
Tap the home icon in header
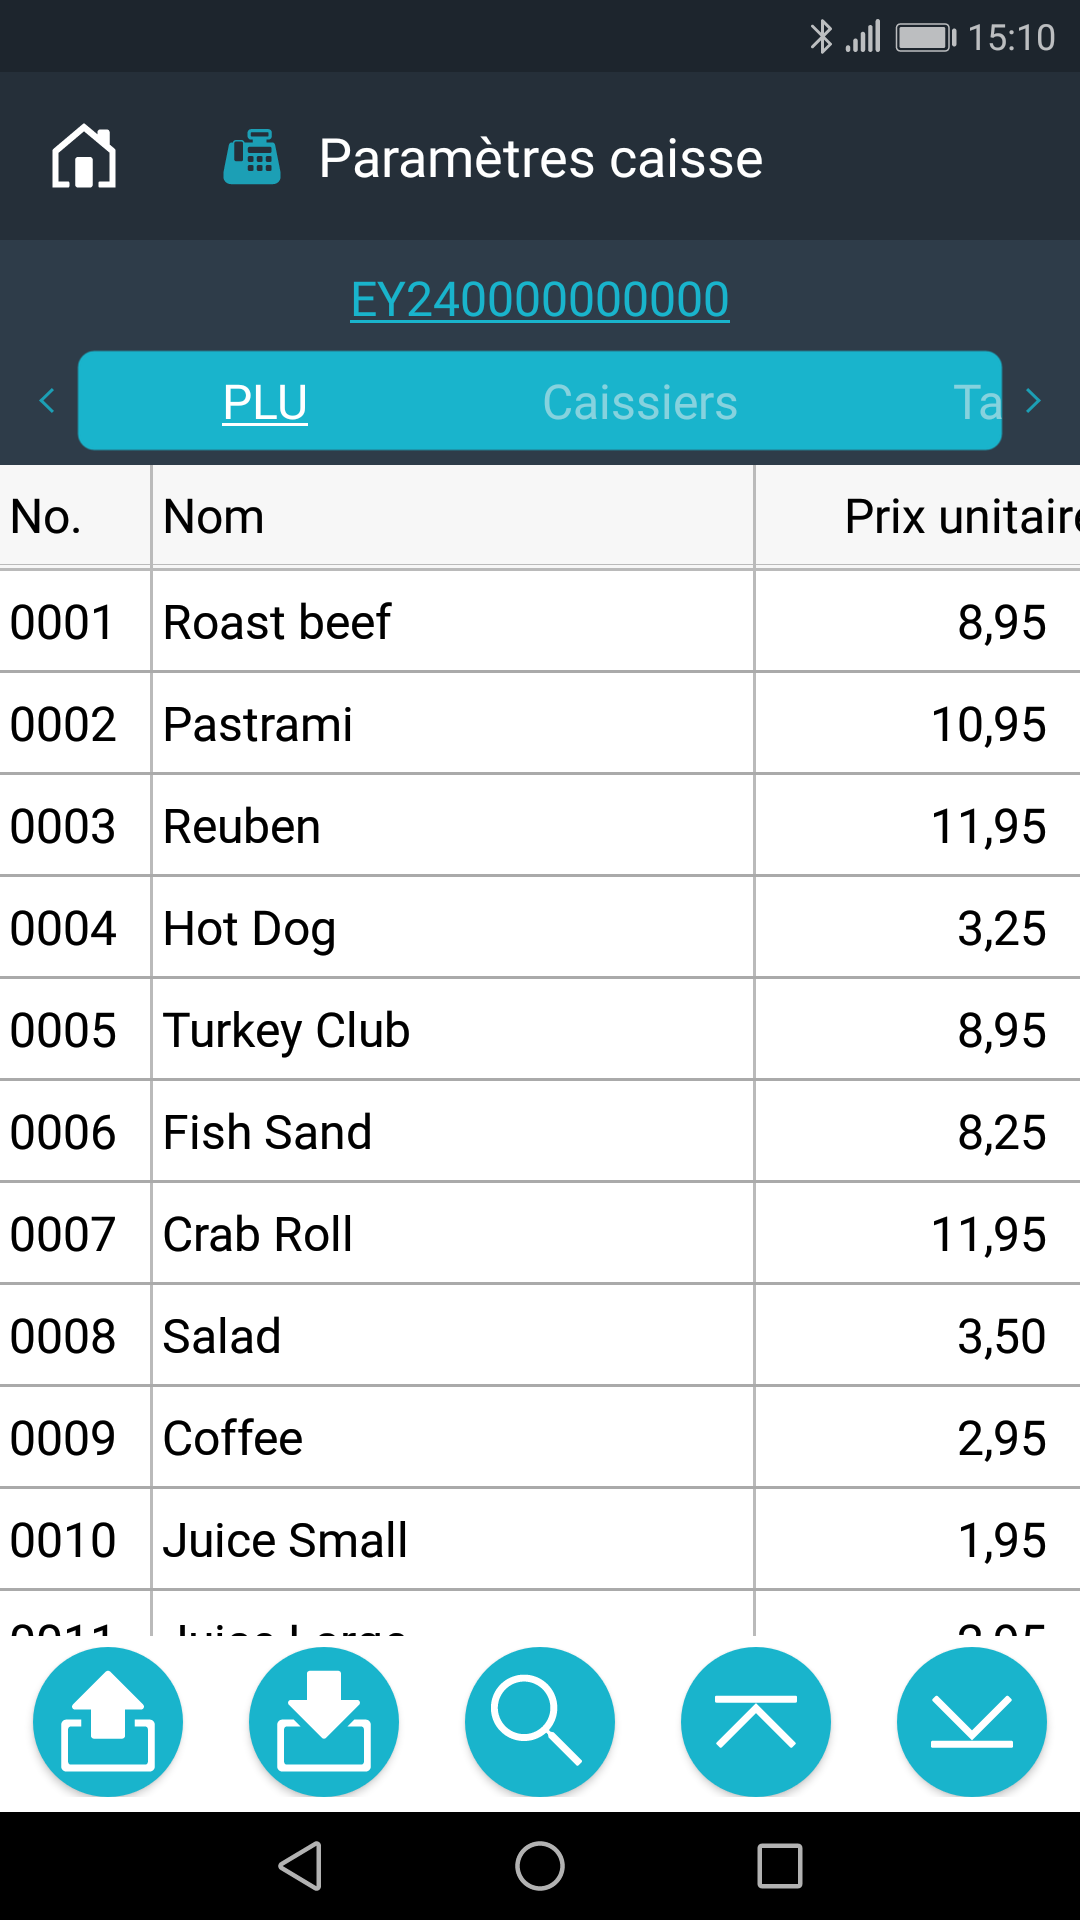click(84, 157)
